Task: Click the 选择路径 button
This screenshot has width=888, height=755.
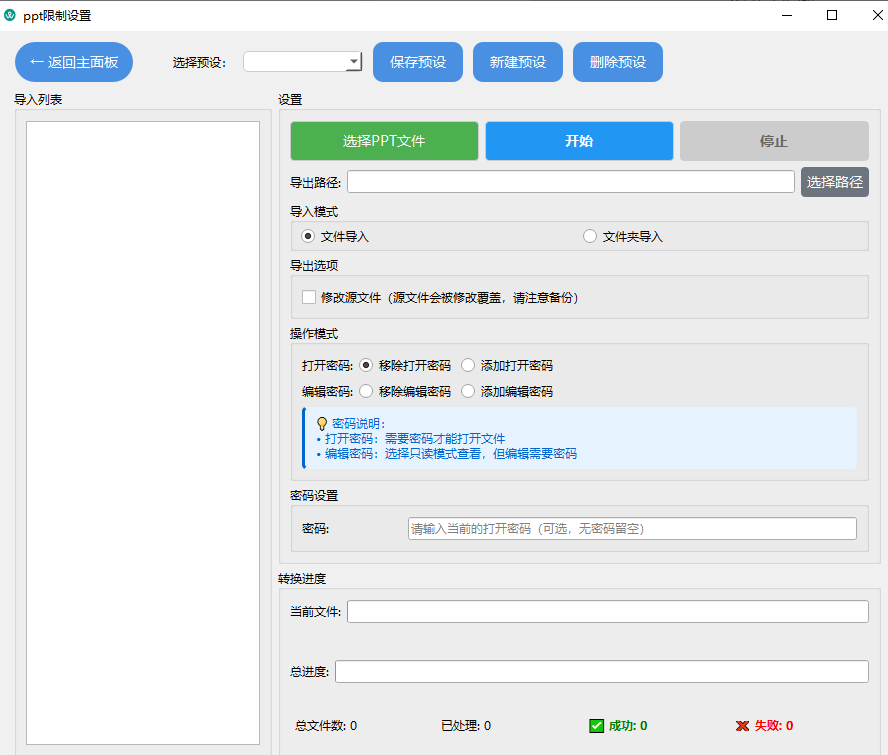Action: coord(834,182)
